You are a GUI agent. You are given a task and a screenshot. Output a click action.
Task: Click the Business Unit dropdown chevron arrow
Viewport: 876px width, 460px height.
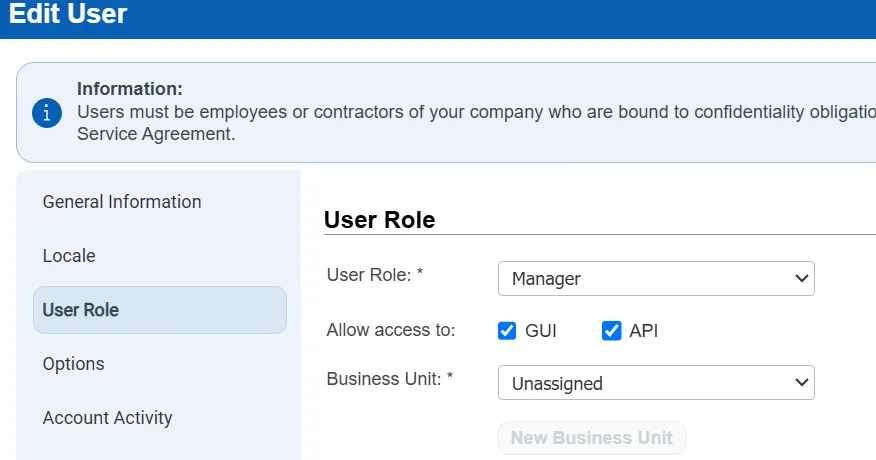pos(801,383)
